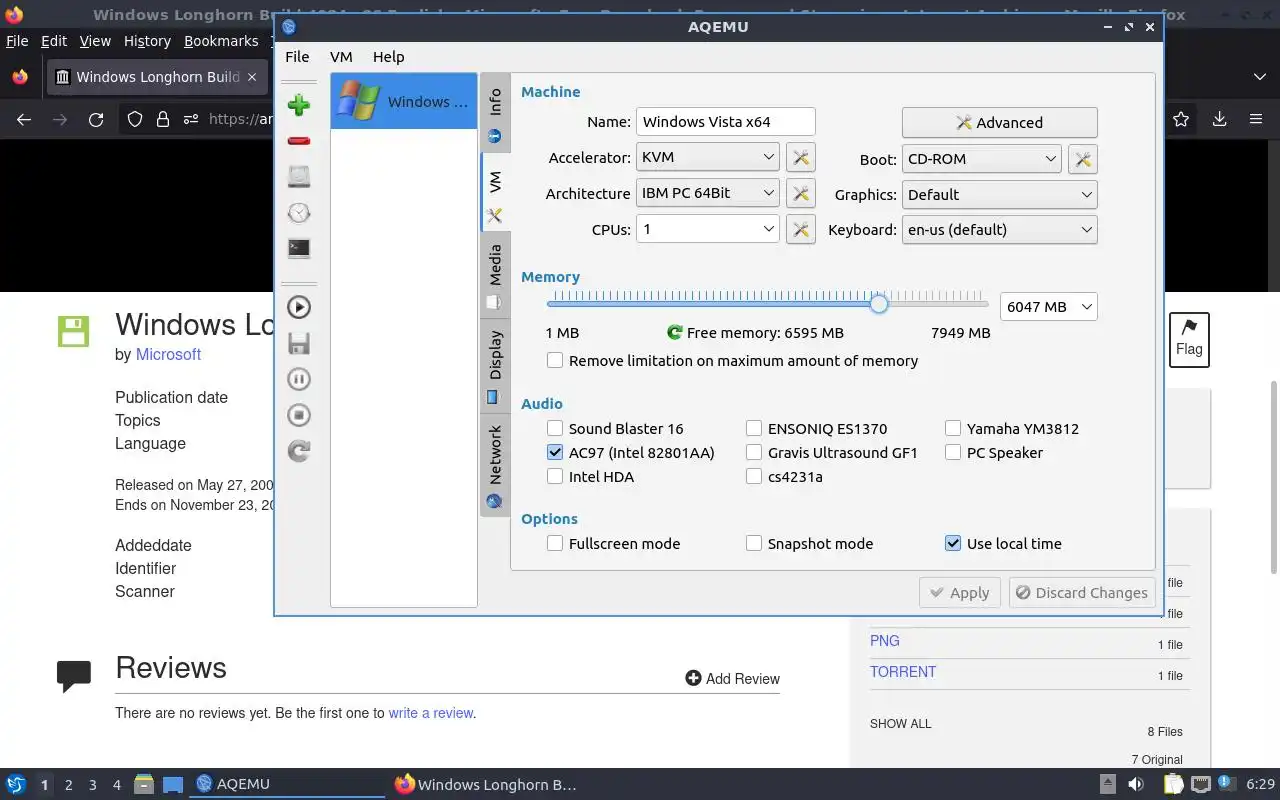
Task: Uncheck Use local time option
Action: [x=953, y=543]
